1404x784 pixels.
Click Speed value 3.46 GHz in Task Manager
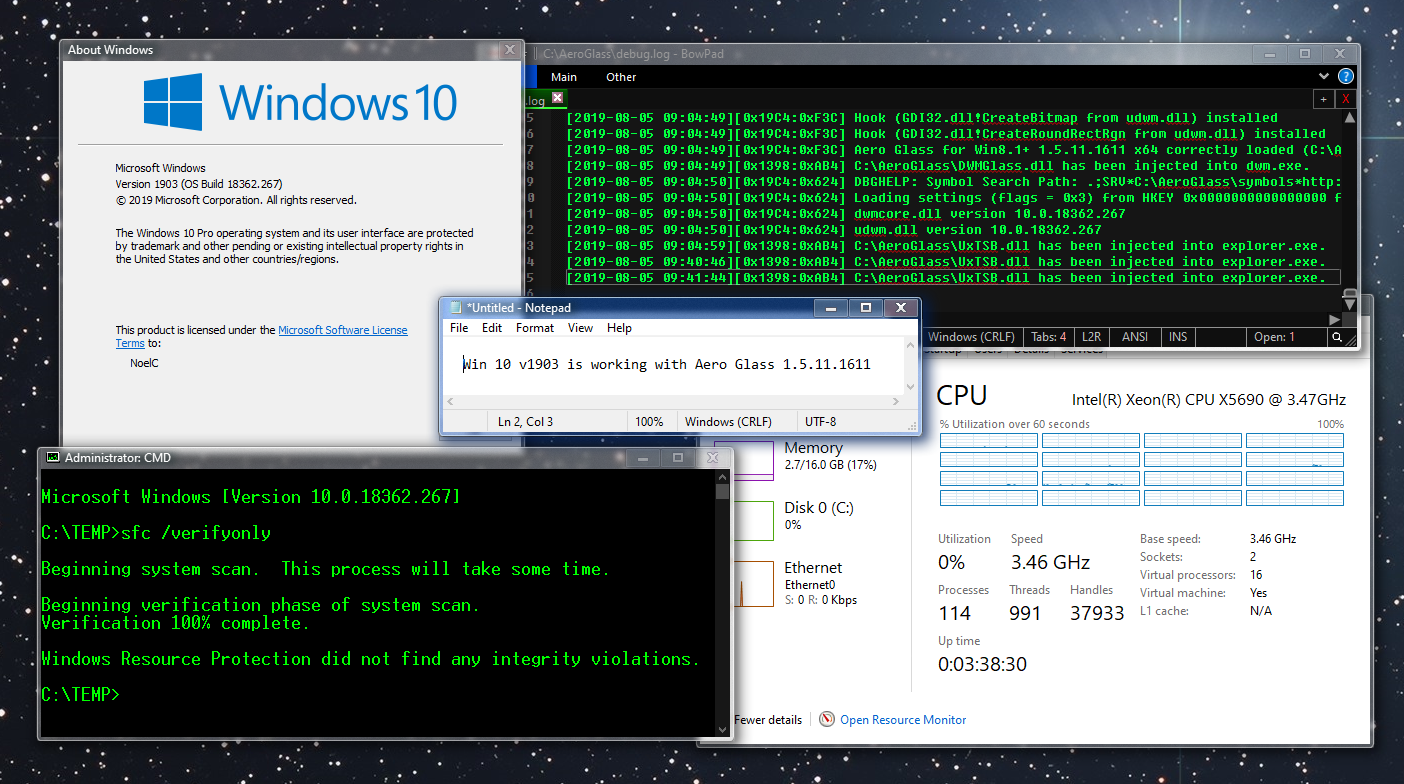pos(1050,562)
